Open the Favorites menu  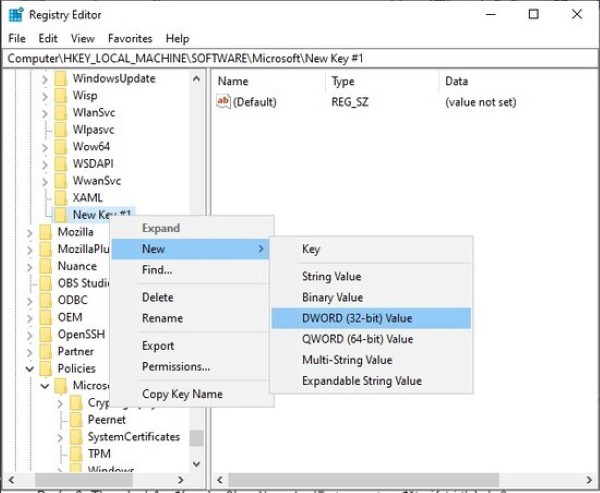click(x=130, y=38)
